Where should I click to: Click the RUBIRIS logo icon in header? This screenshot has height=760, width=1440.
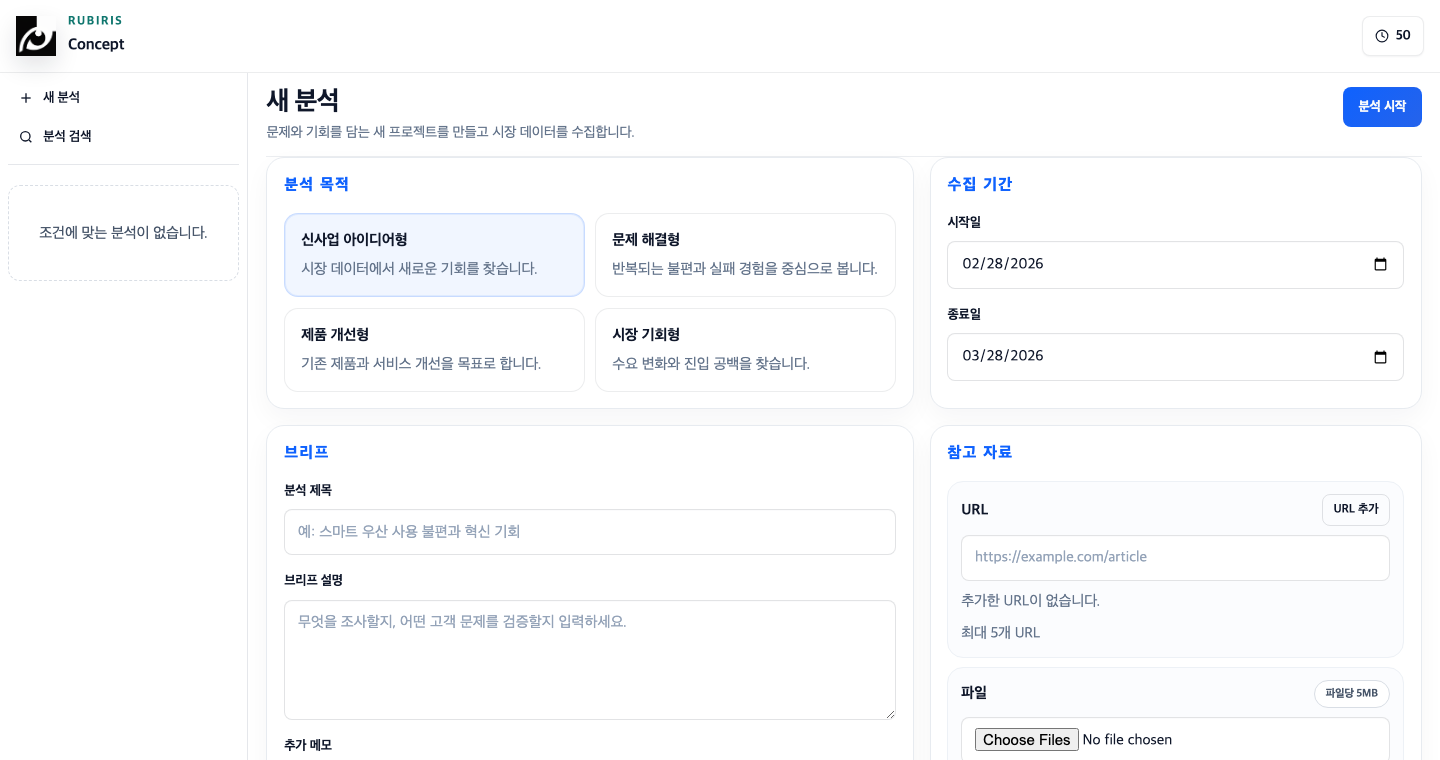point(36,35)
